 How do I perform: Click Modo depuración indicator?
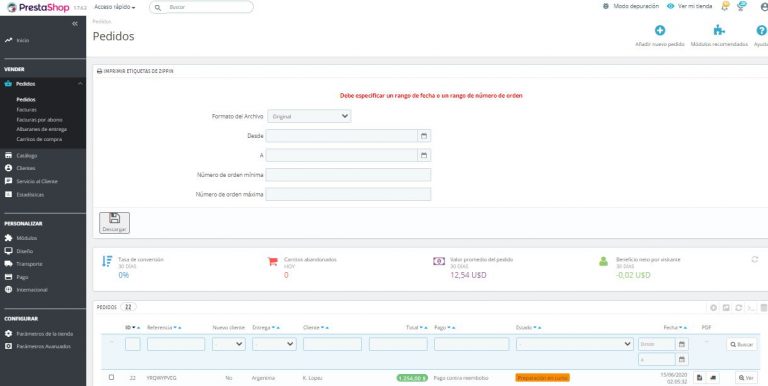click(630, 6)
